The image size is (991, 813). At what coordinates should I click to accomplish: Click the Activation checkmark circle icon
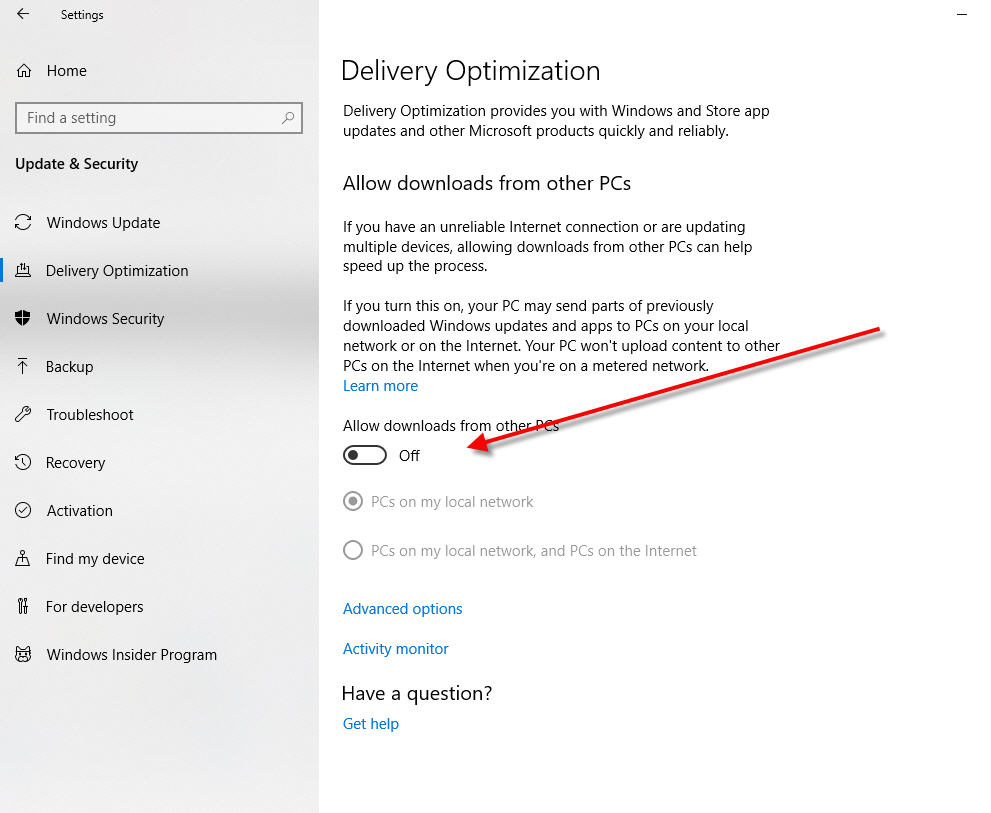[x=23, y=511]
